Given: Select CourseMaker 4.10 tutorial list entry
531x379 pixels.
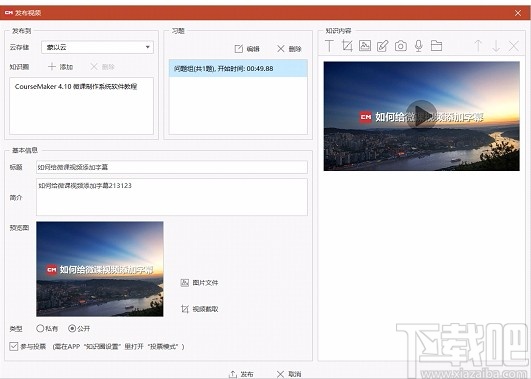Looking at the screenshot, I should 76,86.
